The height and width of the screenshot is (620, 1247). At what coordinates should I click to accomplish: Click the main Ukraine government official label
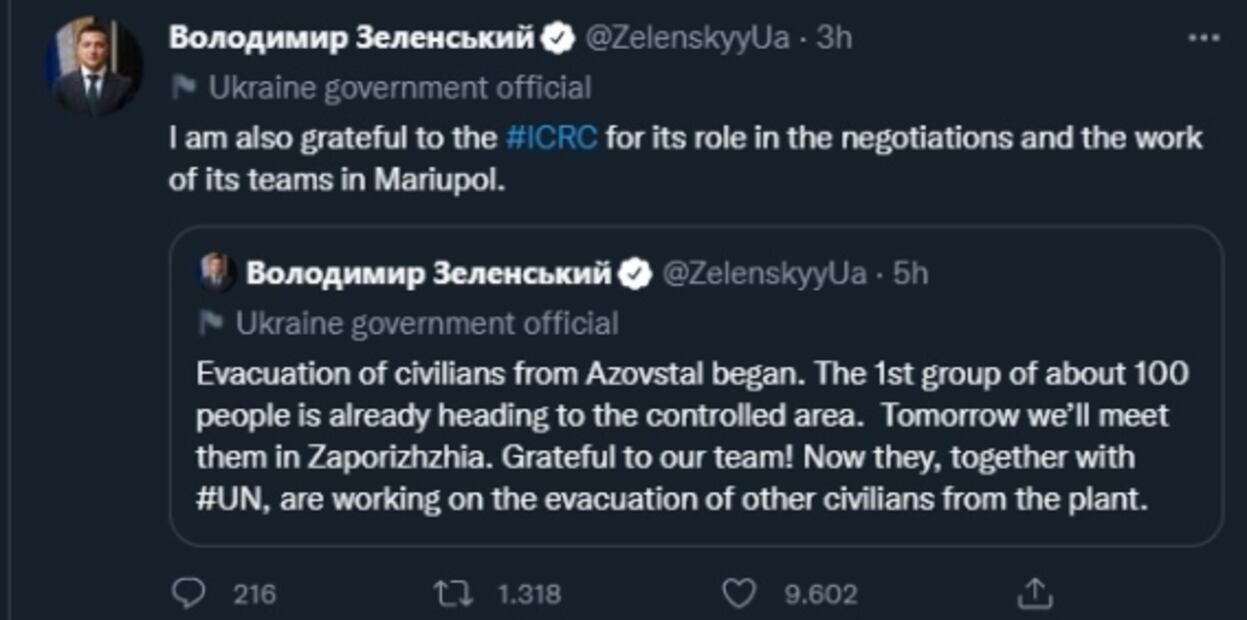pos(400,88)
